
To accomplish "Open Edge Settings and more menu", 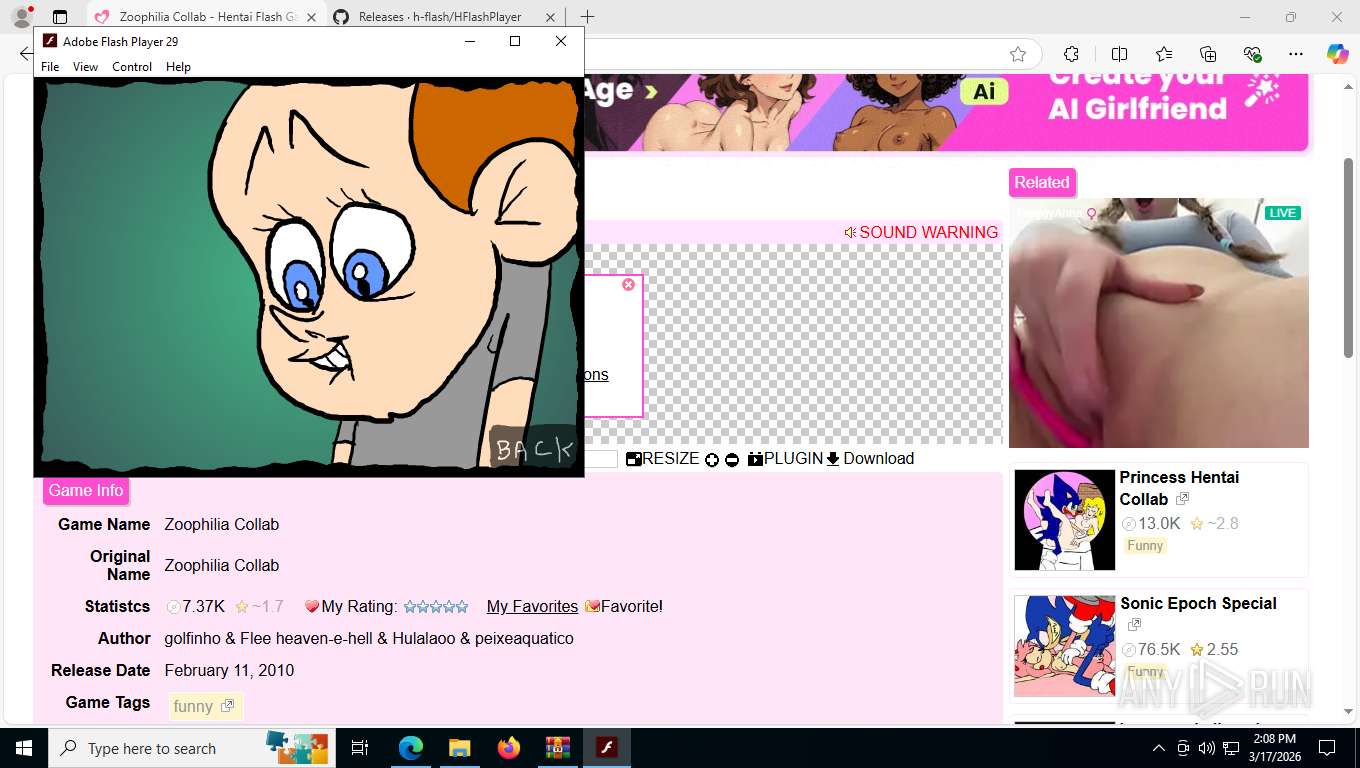I will click(1296, 54).
